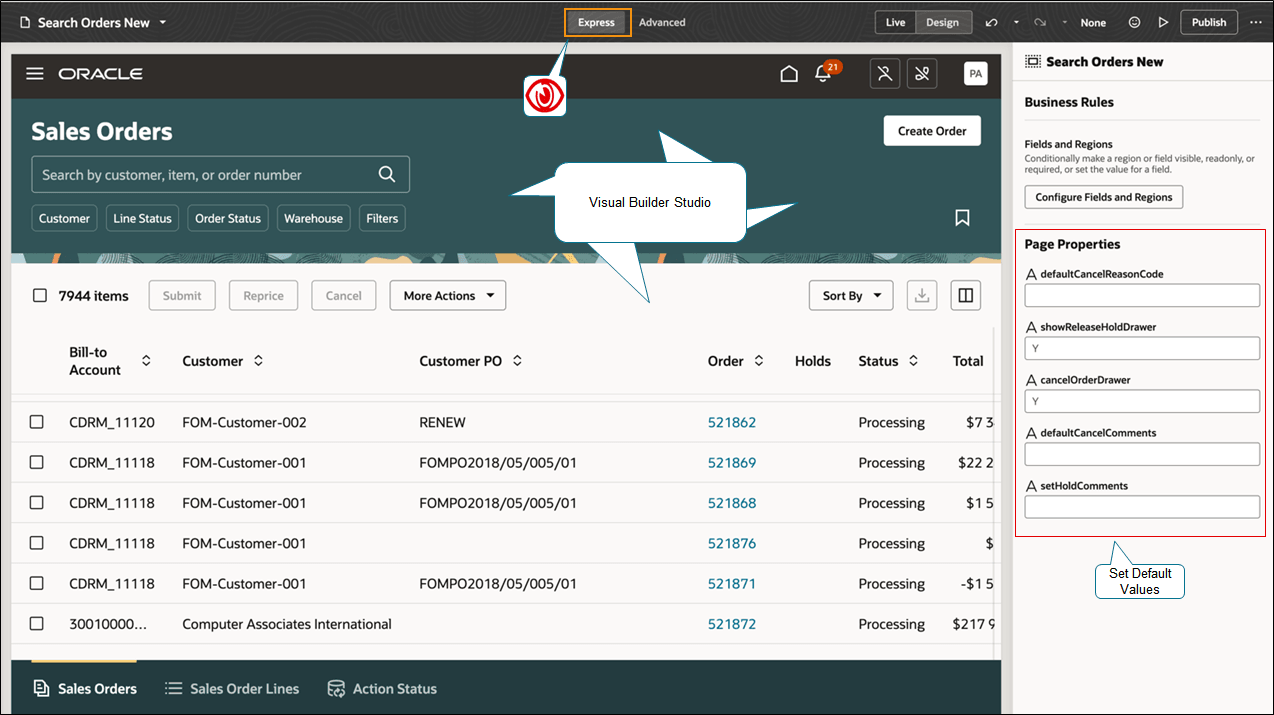Check the row for order 521871
Viewport: 1274px width, 715px height.
[x=37, y=583]
